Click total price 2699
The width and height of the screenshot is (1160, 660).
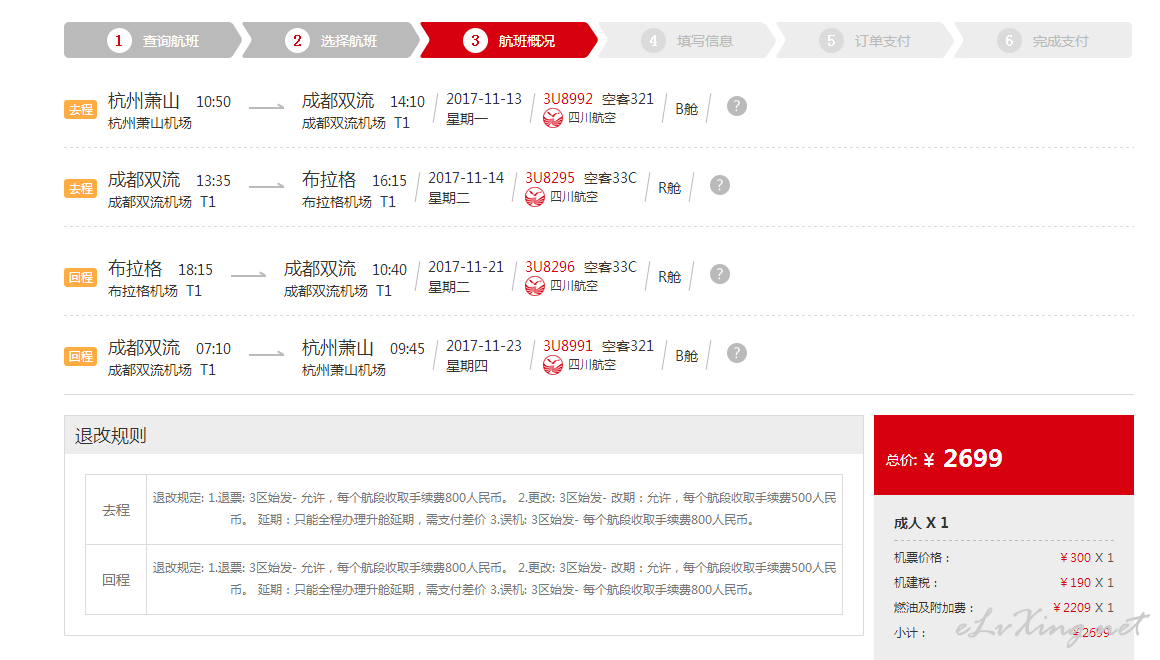click(x=972, y=459)
